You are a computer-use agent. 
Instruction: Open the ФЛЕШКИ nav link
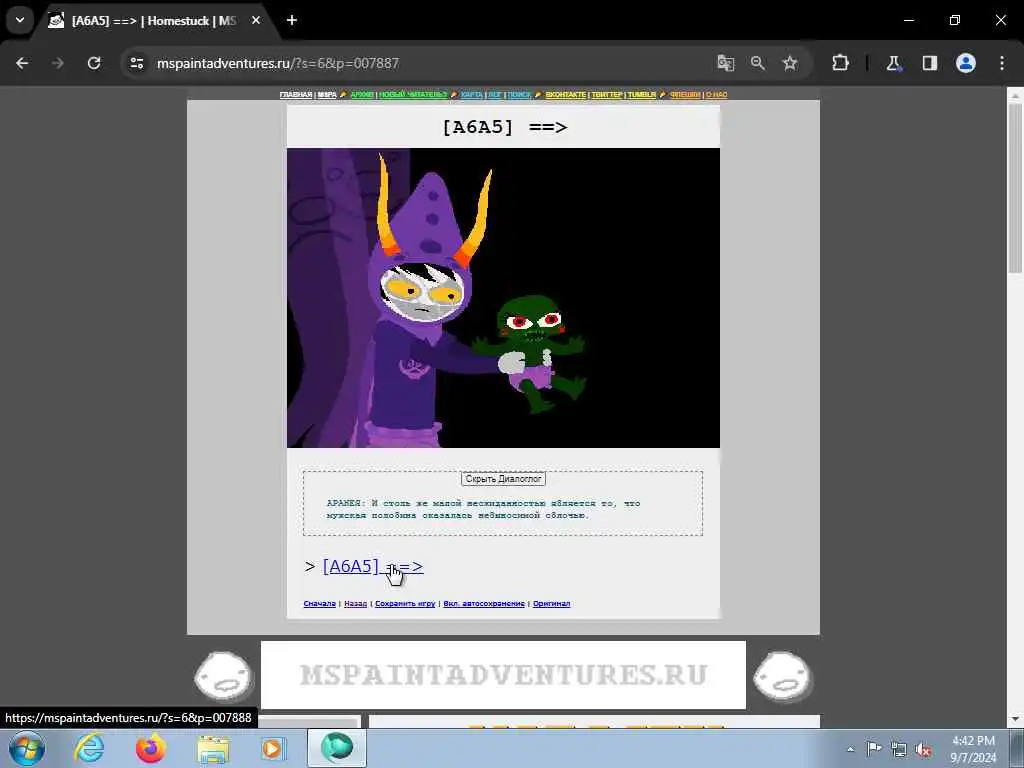[x=685, y=95]
